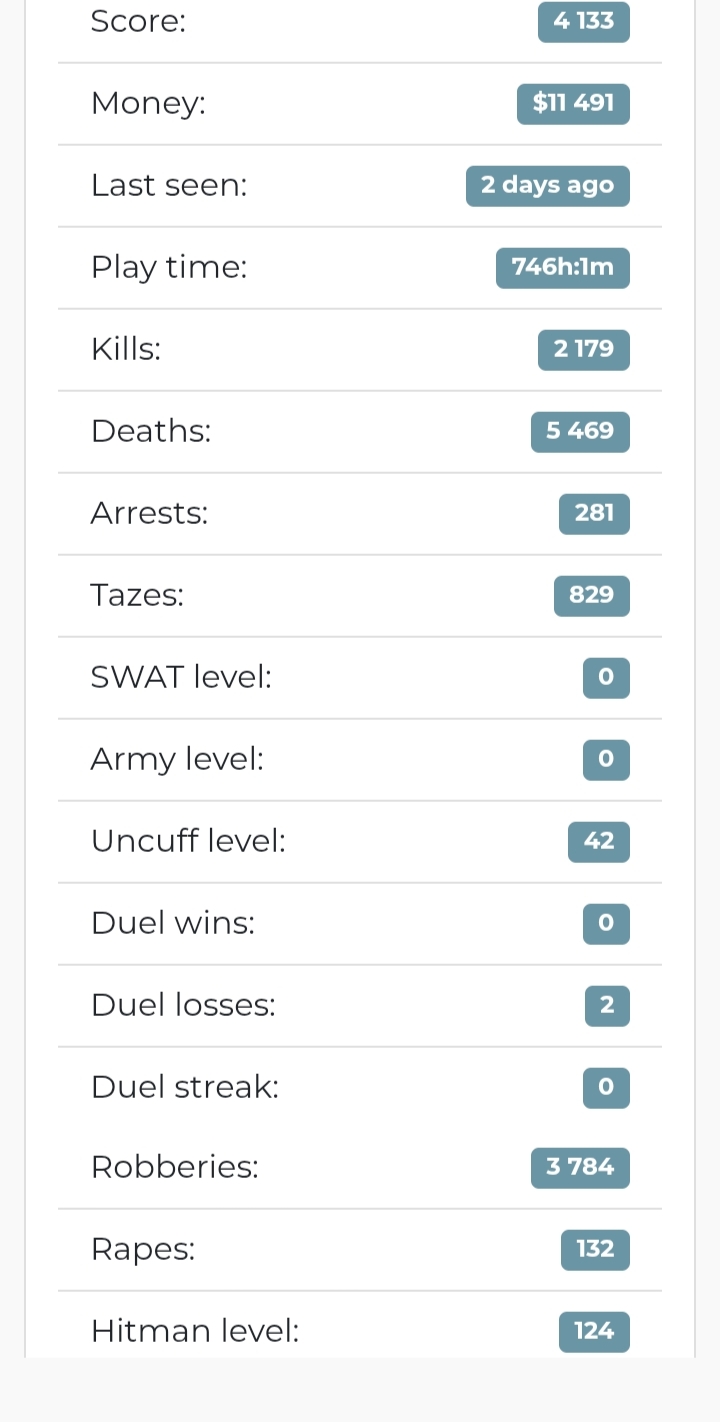This screenshot has width=720, height=1422.
Task: Click the Last seen badge 2 days ago
Action: point(548,185)
